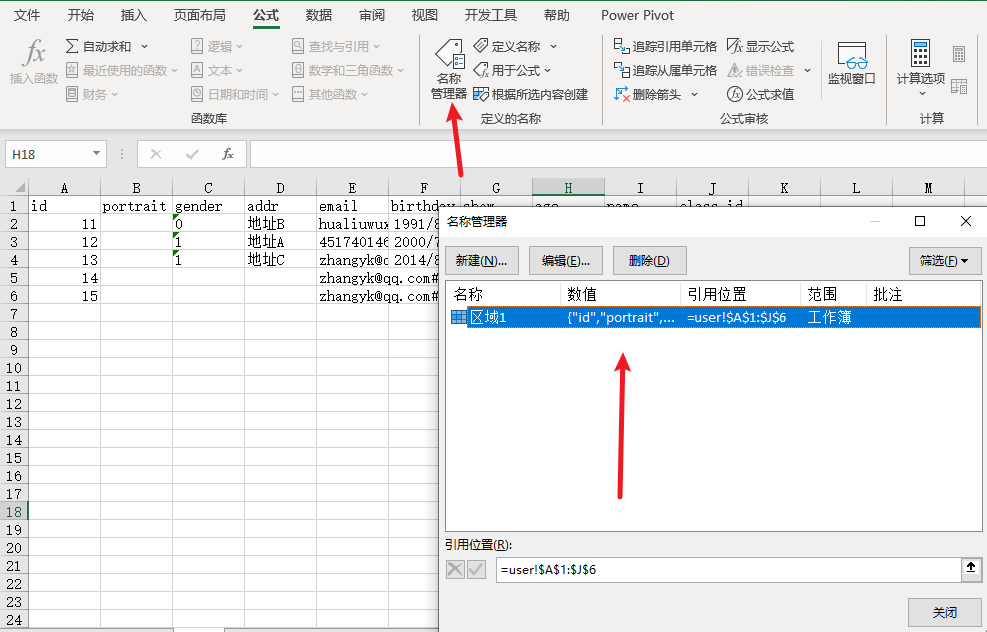987x632 pixels.
Task: Click Edit (编辑) in Name Manager
Action: (x=566, y=261)
